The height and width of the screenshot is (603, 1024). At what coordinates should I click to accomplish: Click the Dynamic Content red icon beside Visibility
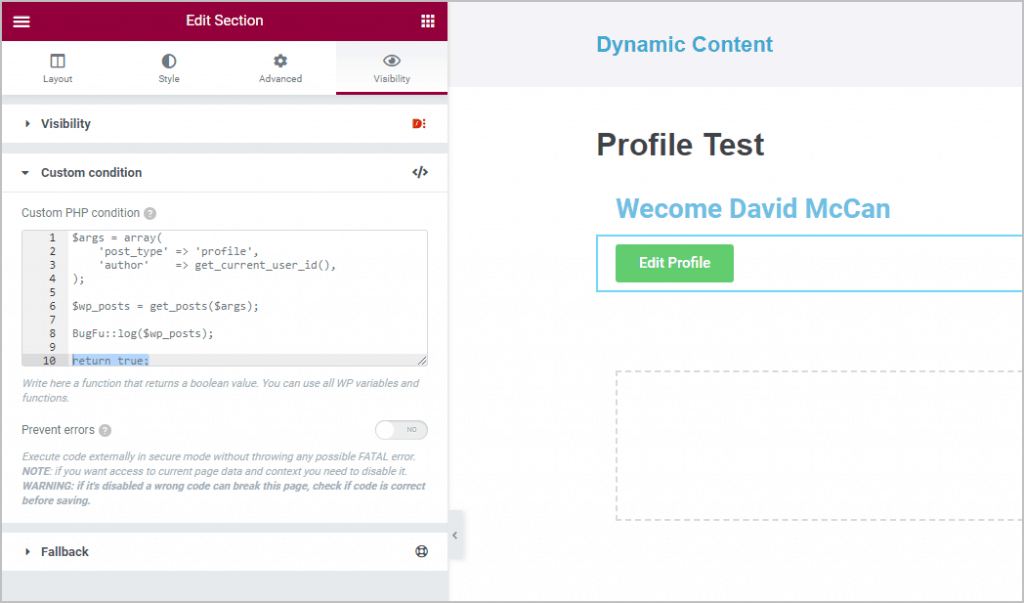point(419,123)
